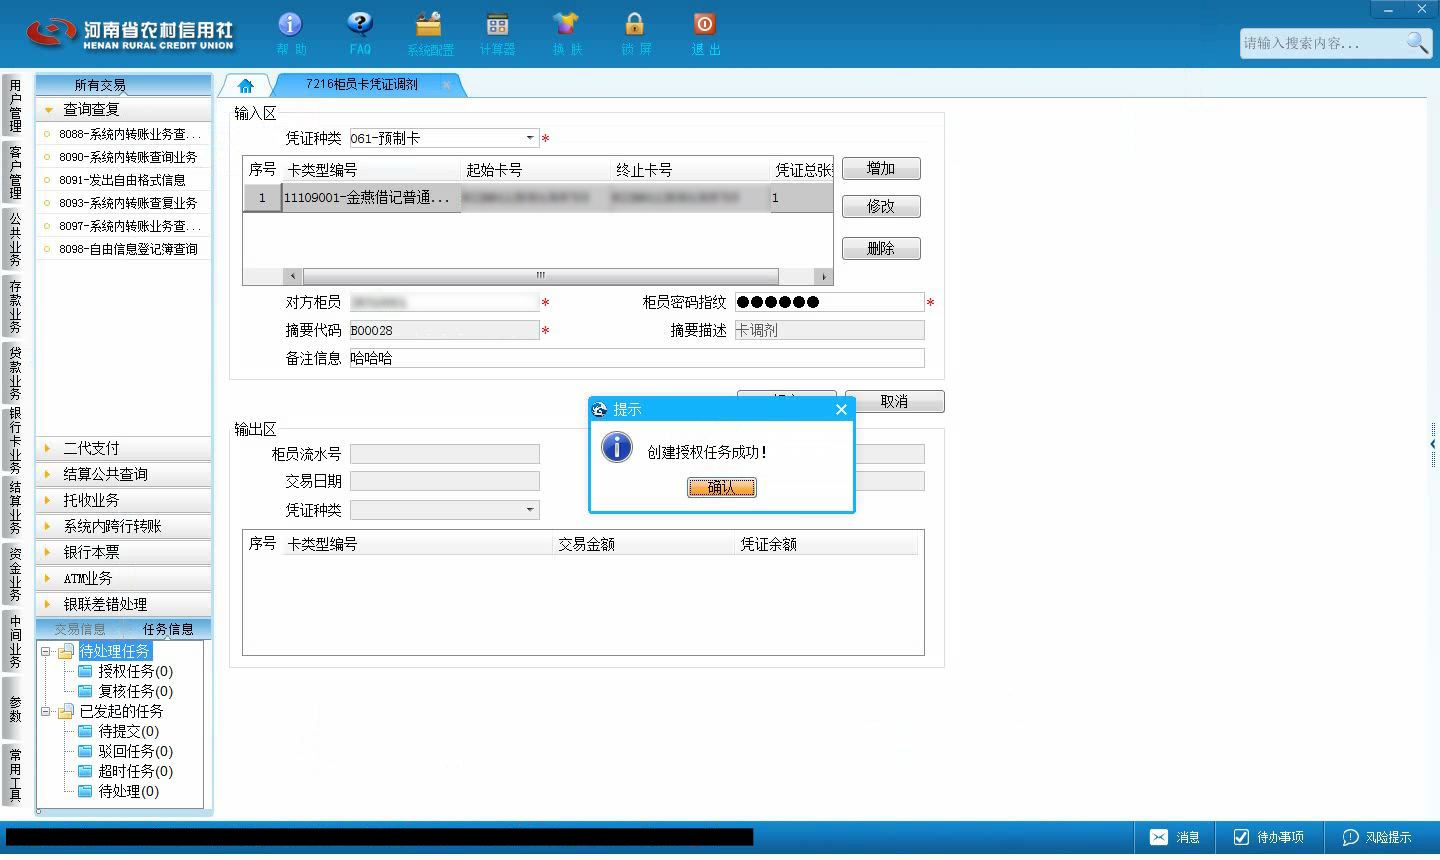Select table row 11109001-金燕借记普通
Screen dimensions: 1440x860
(537, 198)
